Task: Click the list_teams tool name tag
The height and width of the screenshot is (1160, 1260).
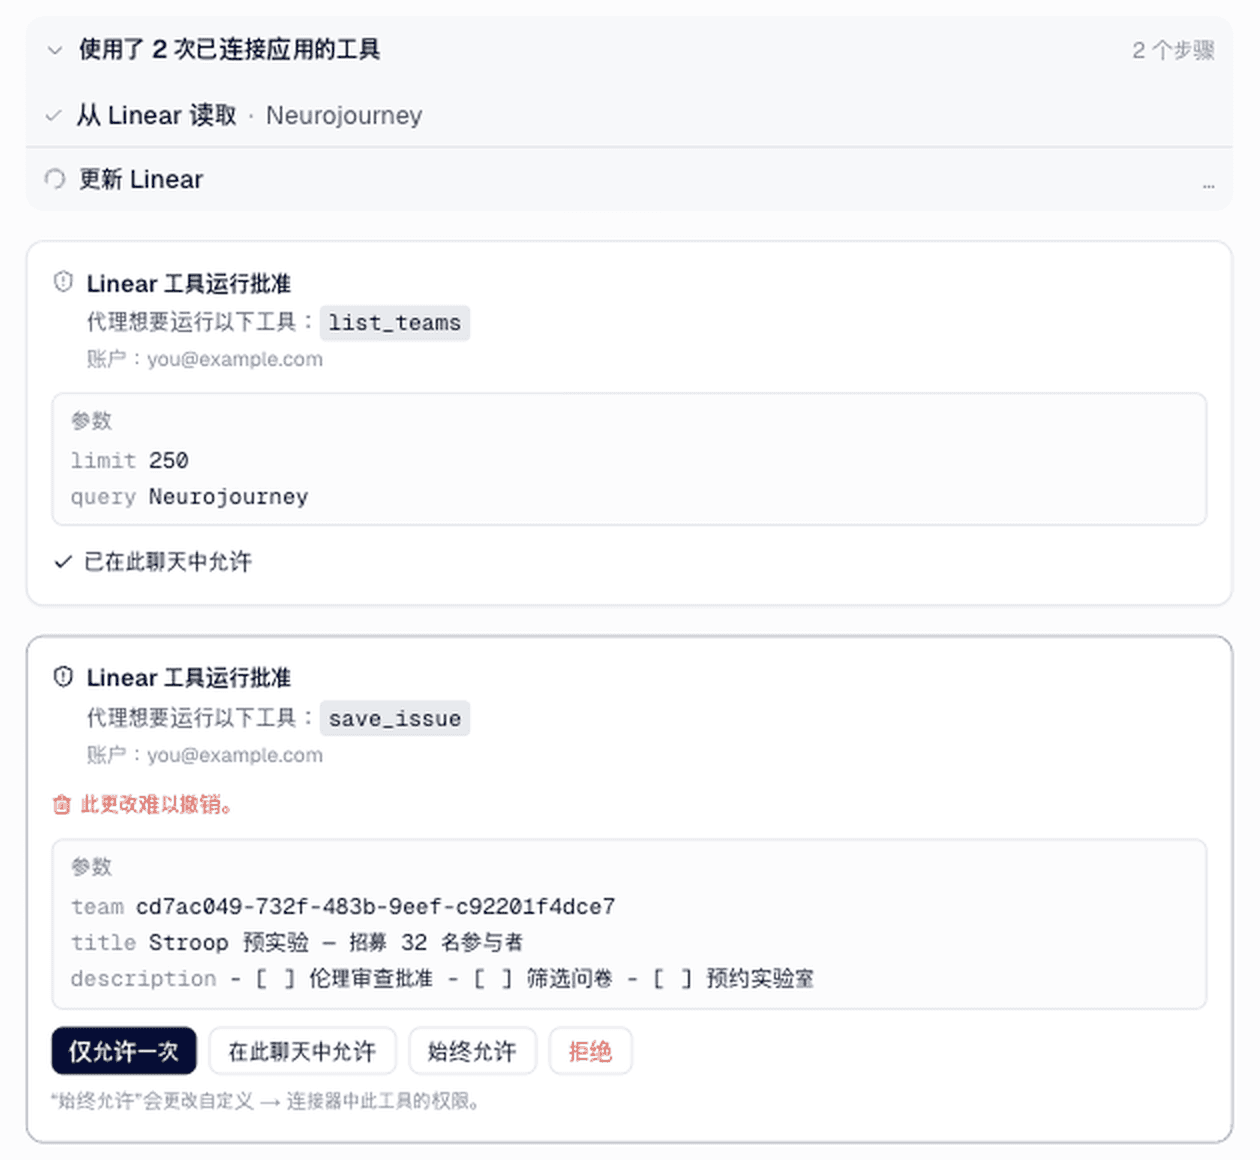Action: (x=395, y=323)
